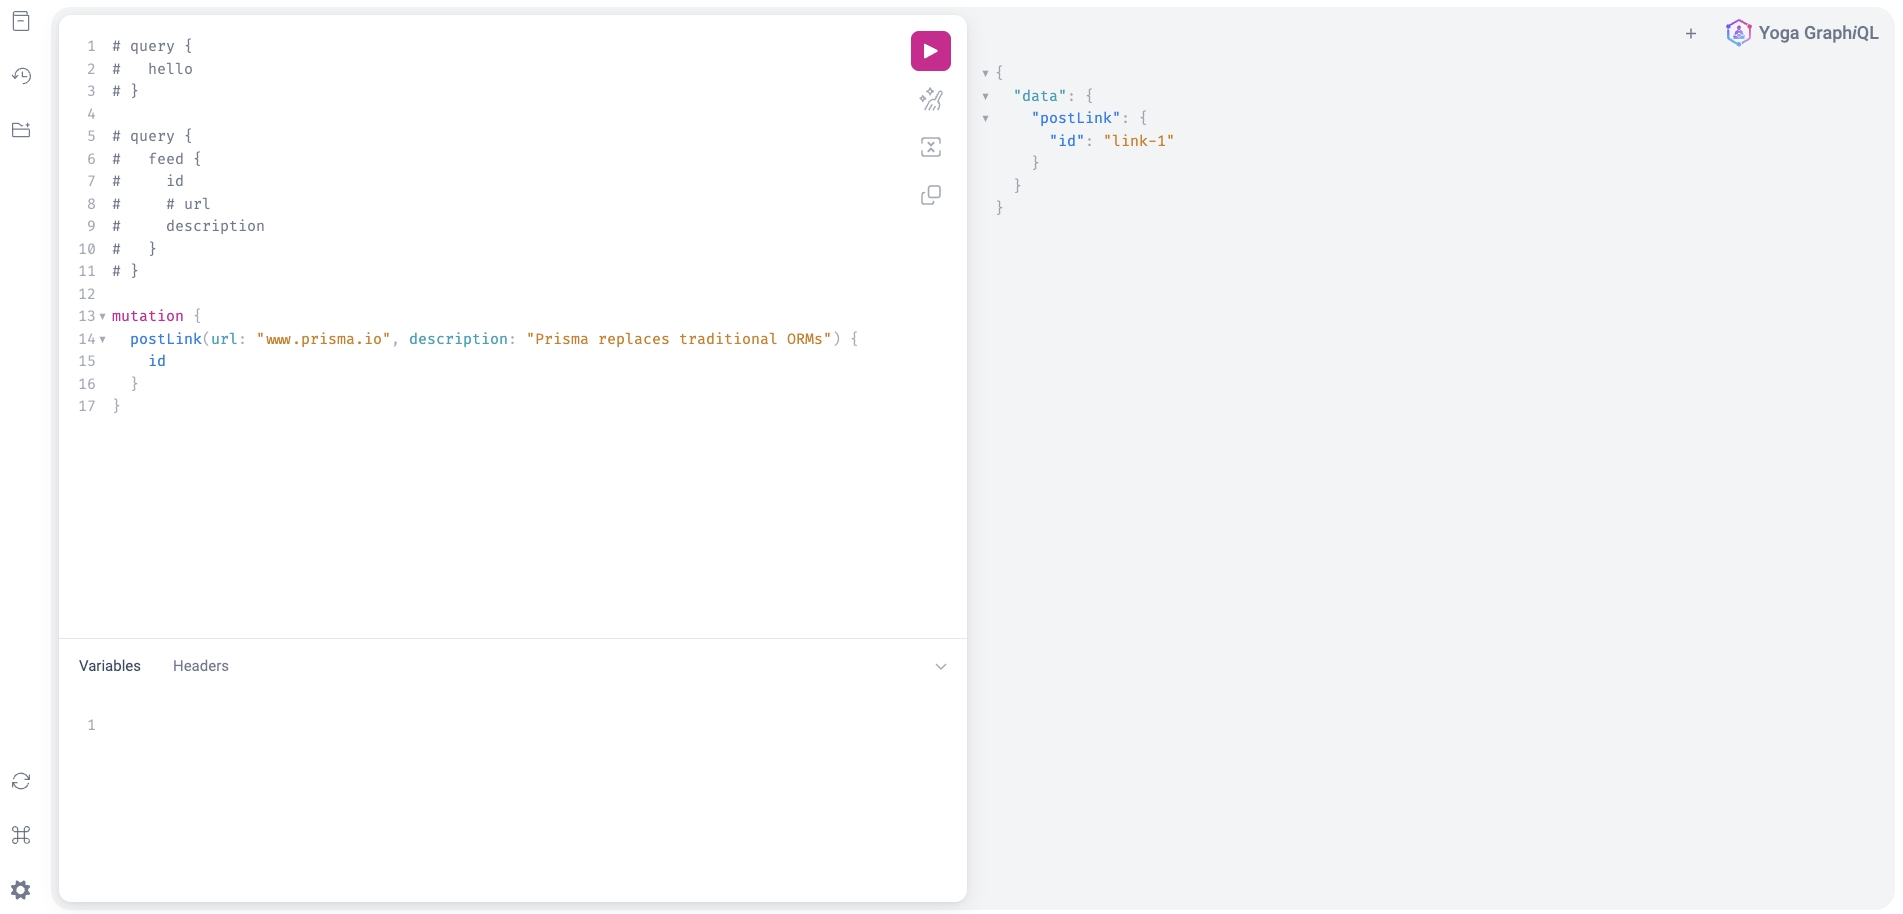This screenshot has width=1903, height=914.
Task: Collapse the variables editor with the chevron
Action: point(940,667)
